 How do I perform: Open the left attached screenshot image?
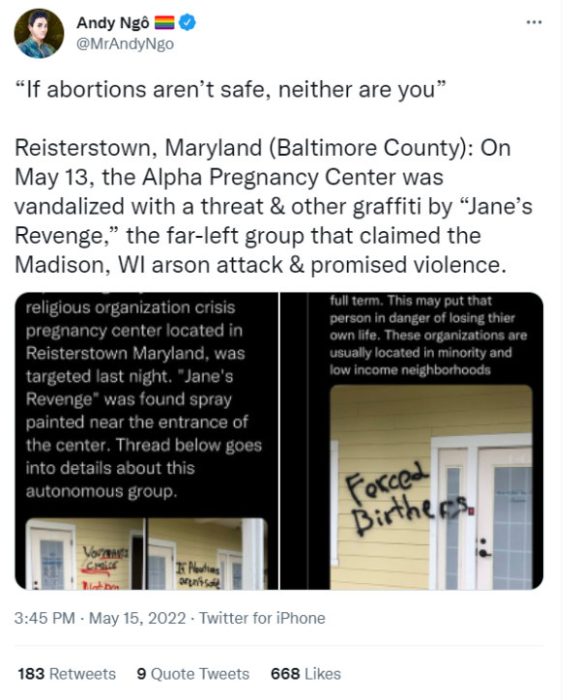click(146, 441)
